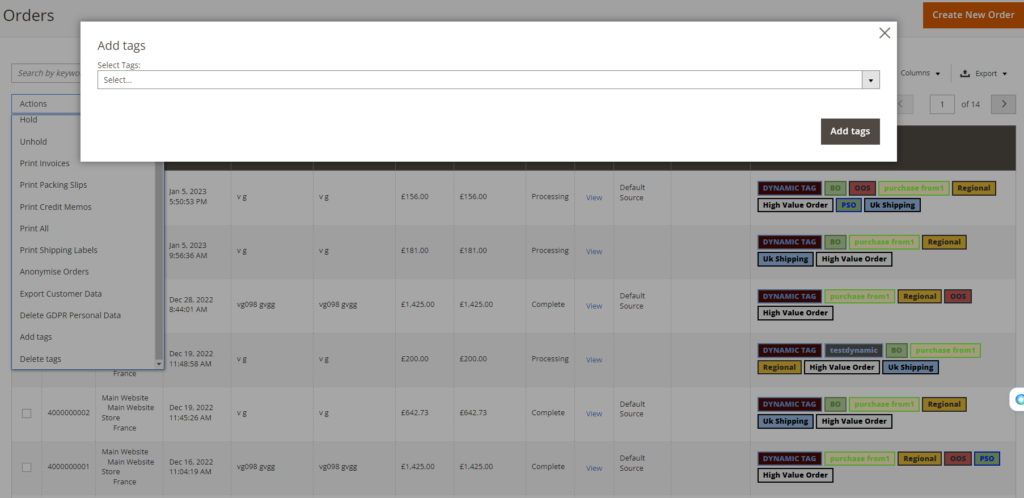
Task: Click purchase from1 tag on £642.73 order
Action: coord(884,405)
